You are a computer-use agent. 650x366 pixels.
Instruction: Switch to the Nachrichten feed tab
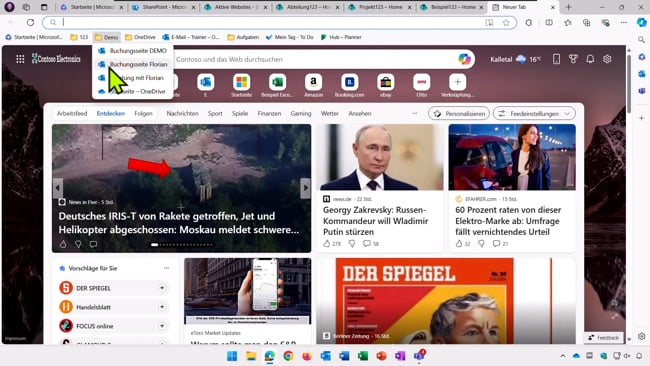point(182,114)
